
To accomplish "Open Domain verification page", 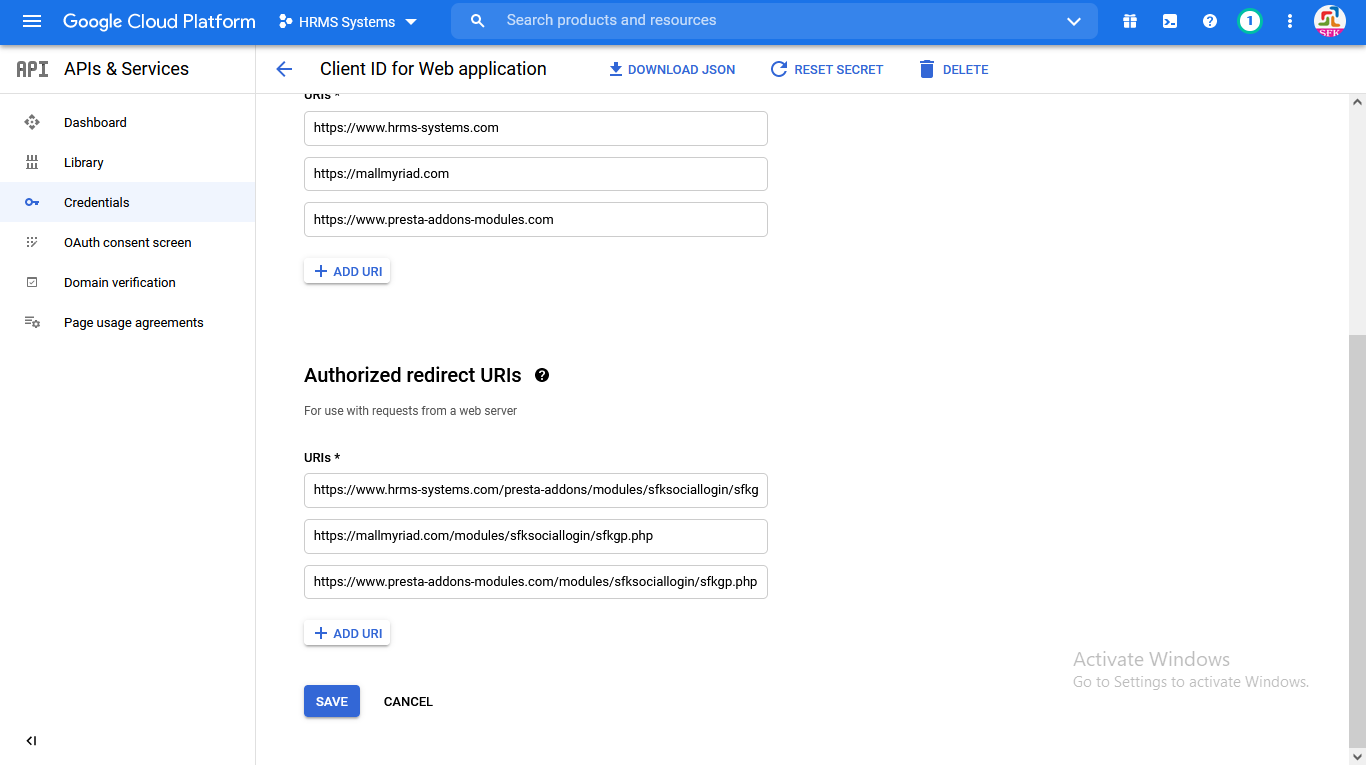I will pos(127,282).
